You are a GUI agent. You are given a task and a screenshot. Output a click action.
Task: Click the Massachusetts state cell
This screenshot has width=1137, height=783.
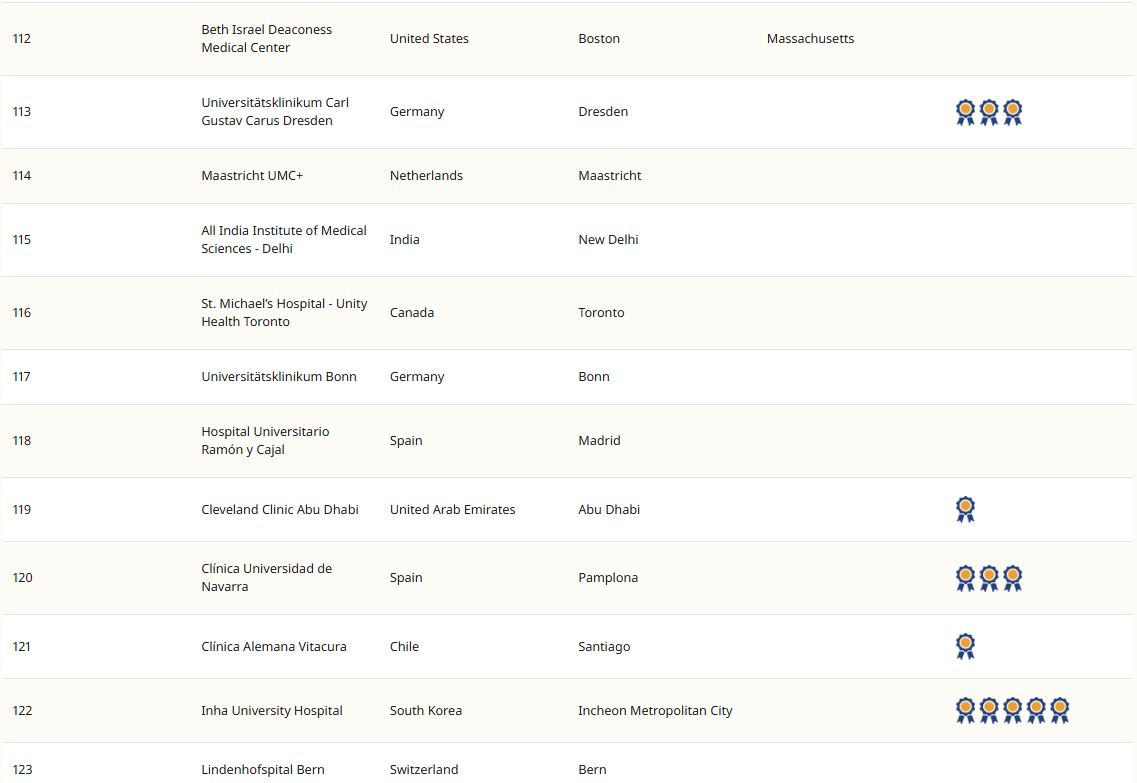810,39
